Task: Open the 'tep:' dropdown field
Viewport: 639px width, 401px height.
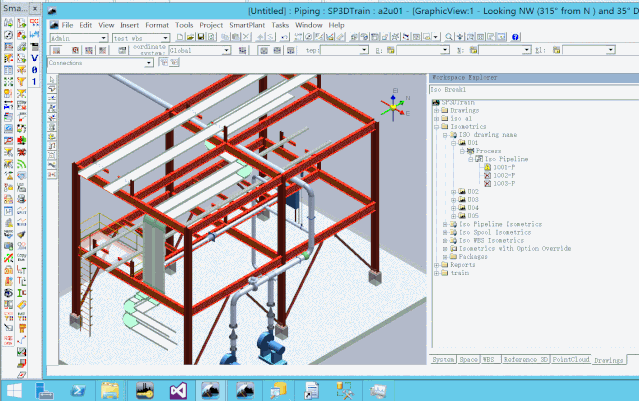Action: click(x=364, y=50)
